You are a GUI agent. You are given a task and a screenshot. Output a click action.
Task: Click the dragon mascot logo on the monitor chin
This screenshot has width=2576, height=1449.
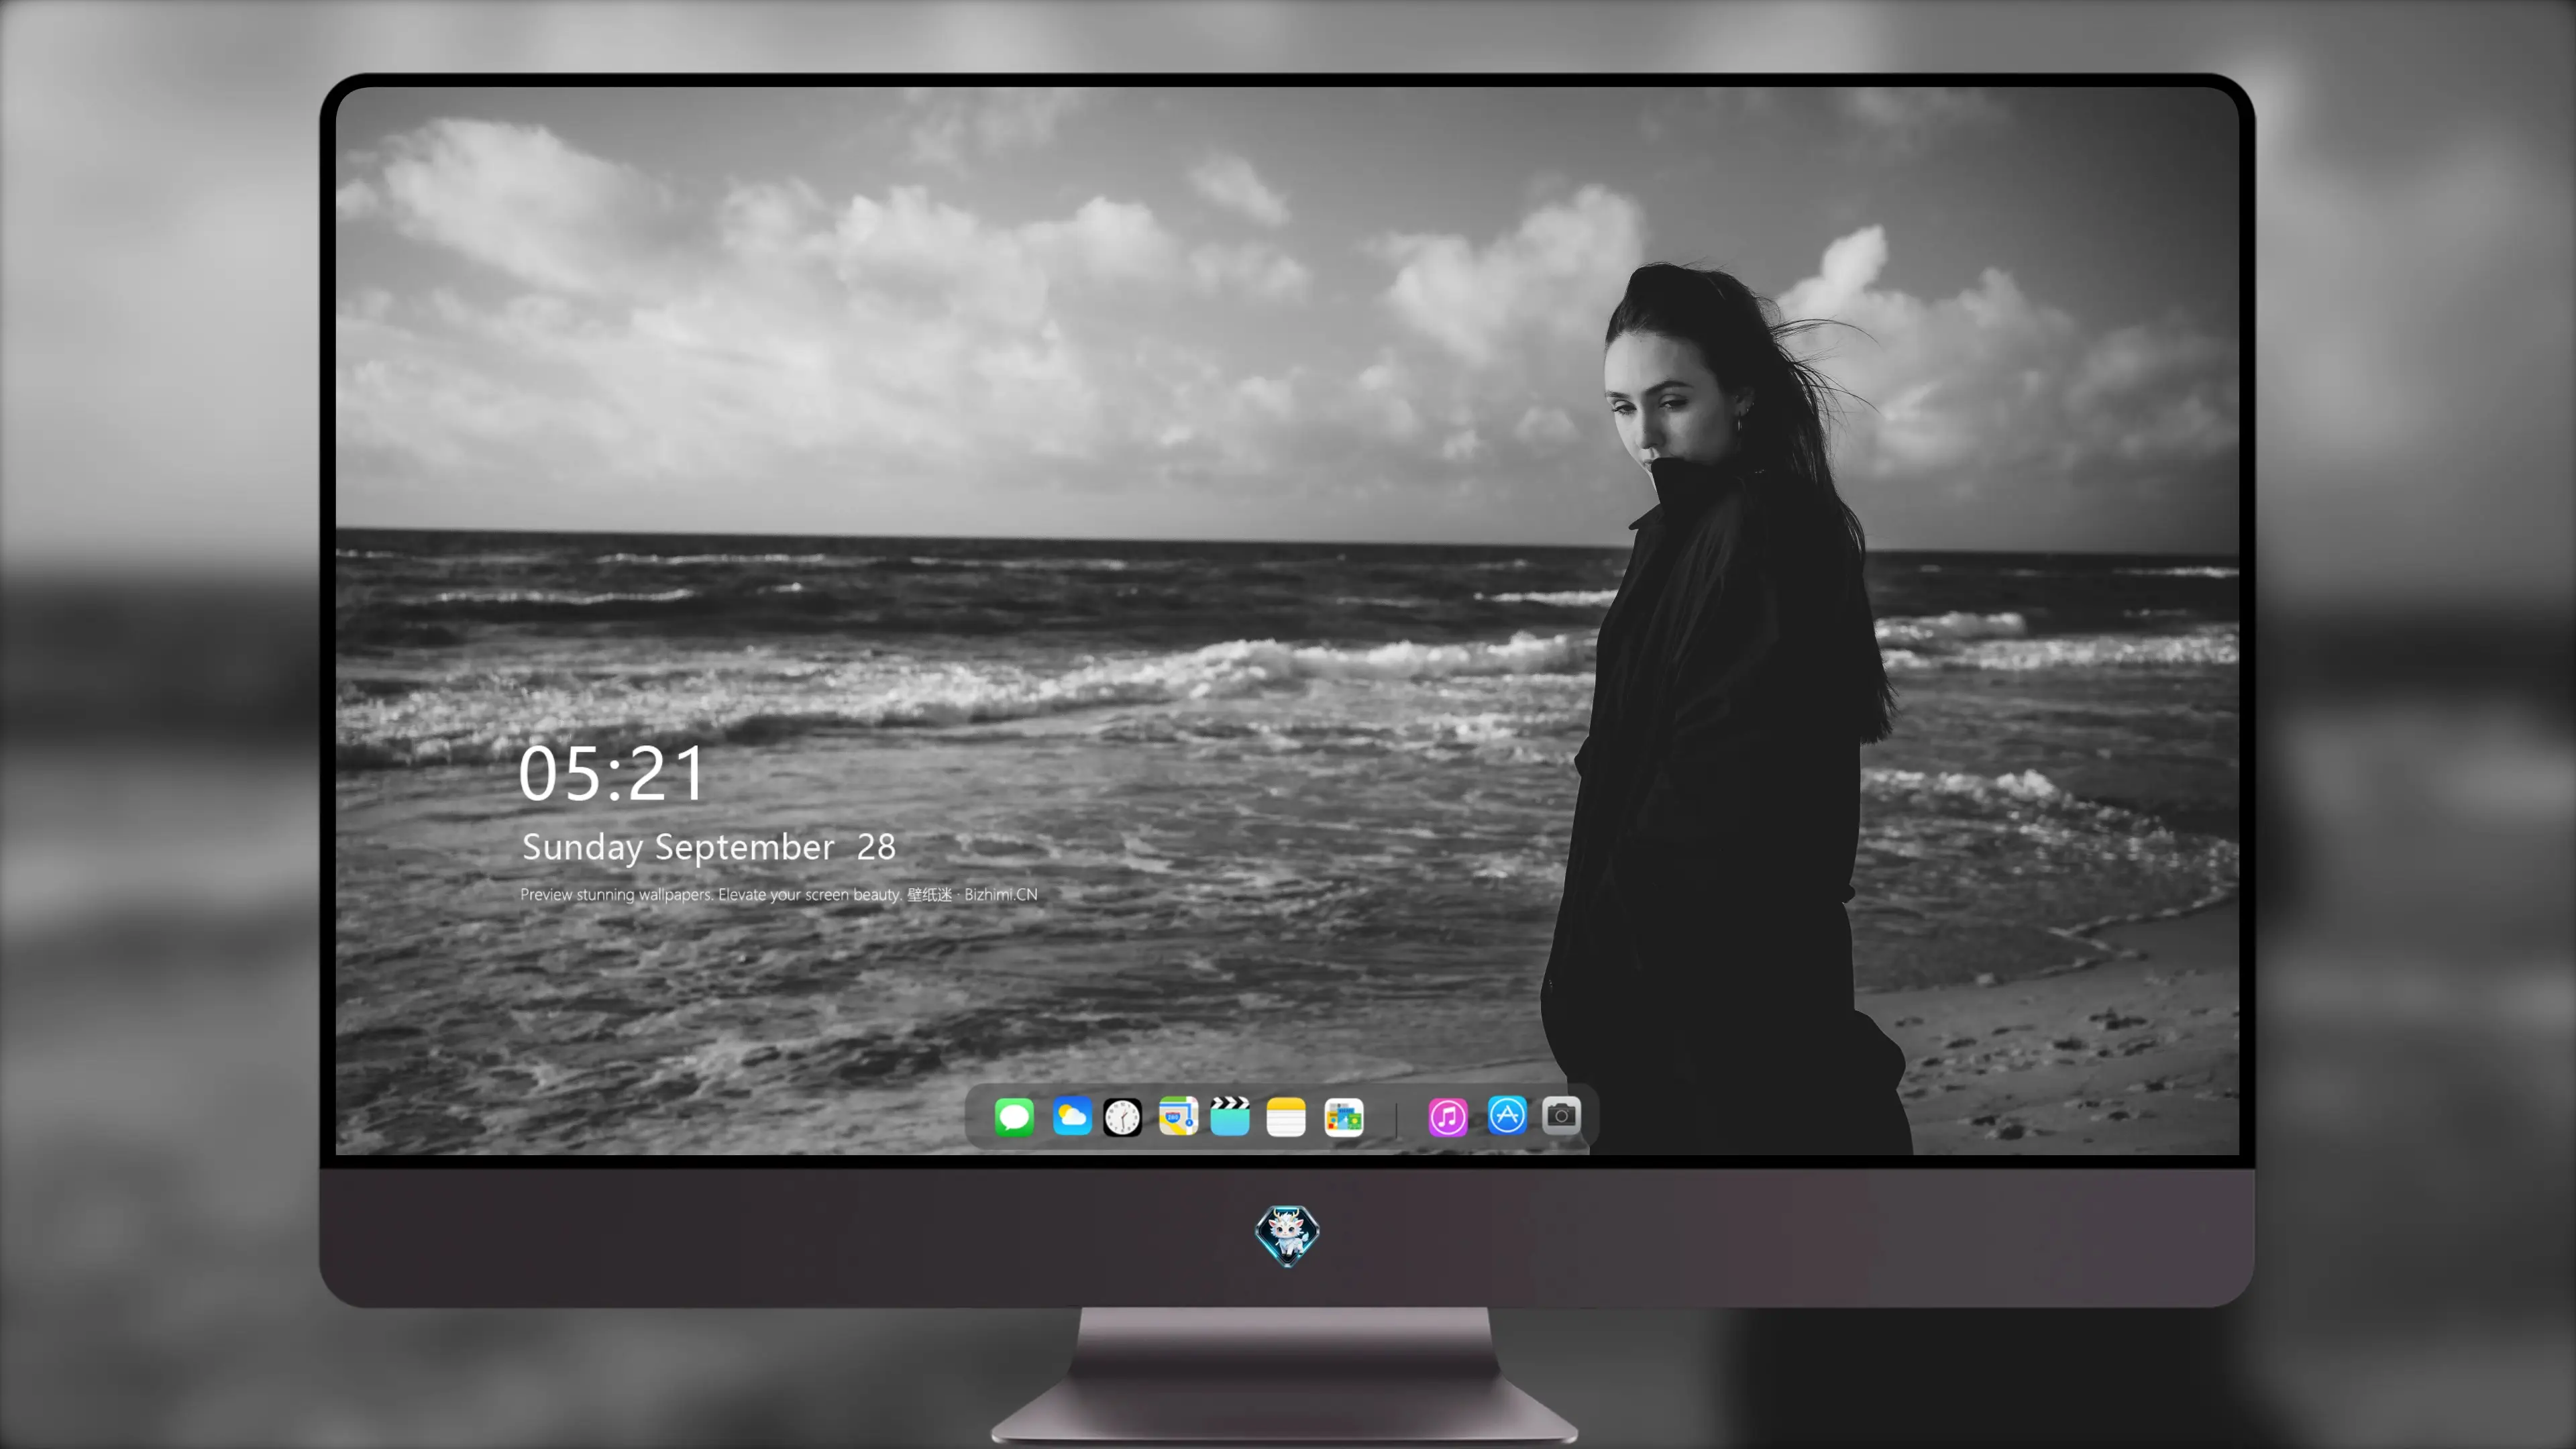1287,1236
